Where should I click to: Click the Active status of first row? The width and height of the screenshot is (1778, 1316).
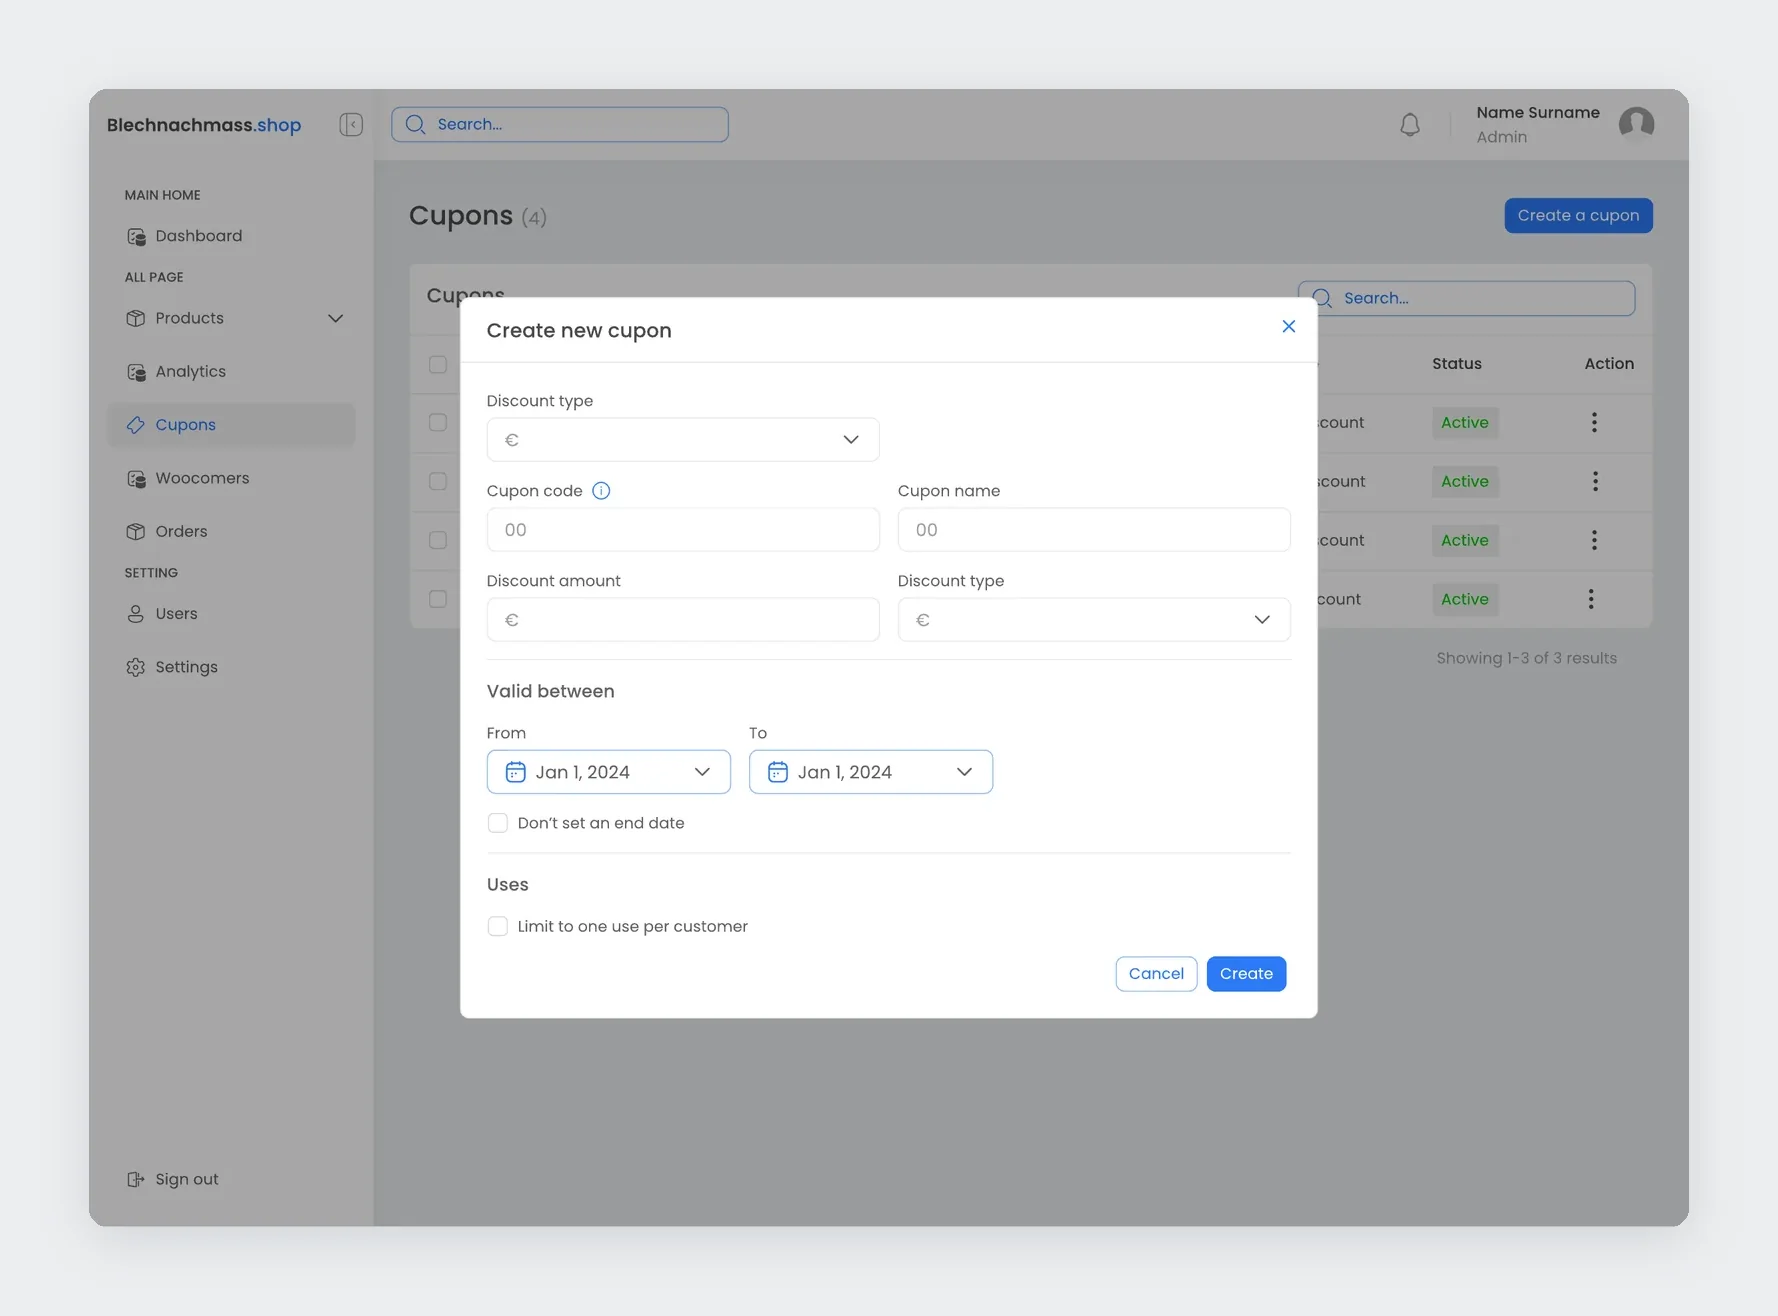(1464, 422)
